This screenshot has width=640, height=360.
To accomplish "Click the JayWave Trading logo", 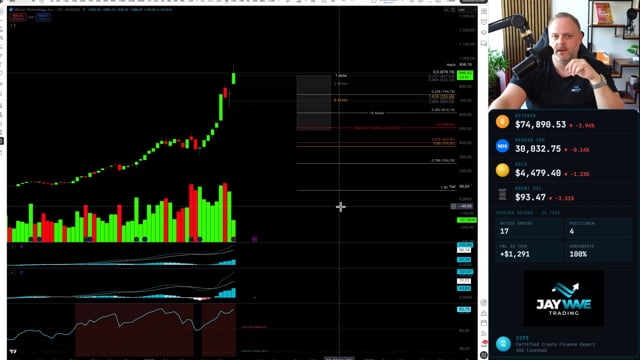I will pyautogui.click(x=563, y=299).
